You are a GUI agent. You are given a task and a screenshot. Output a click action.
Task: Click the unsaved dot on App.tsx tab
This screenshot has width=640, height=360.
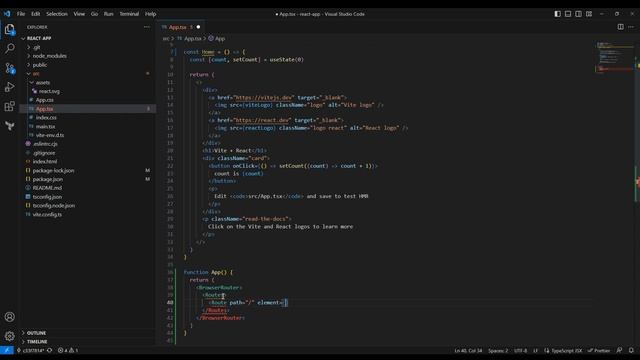pyautogui.click(x=198, y=27)
